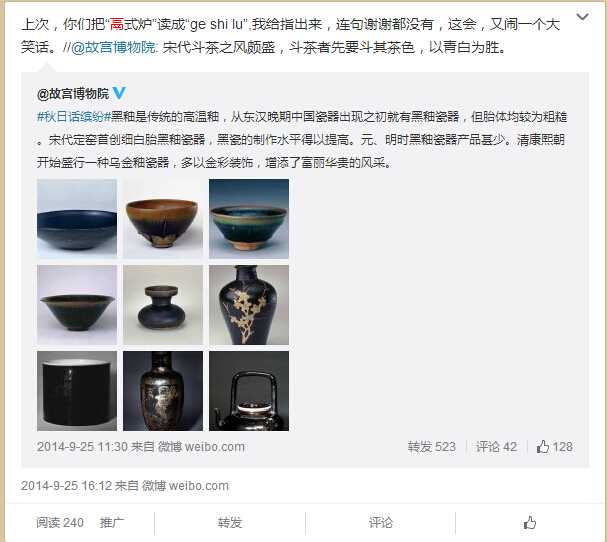Open the @故宫博物院 mention link in repost text

point(114,48)
